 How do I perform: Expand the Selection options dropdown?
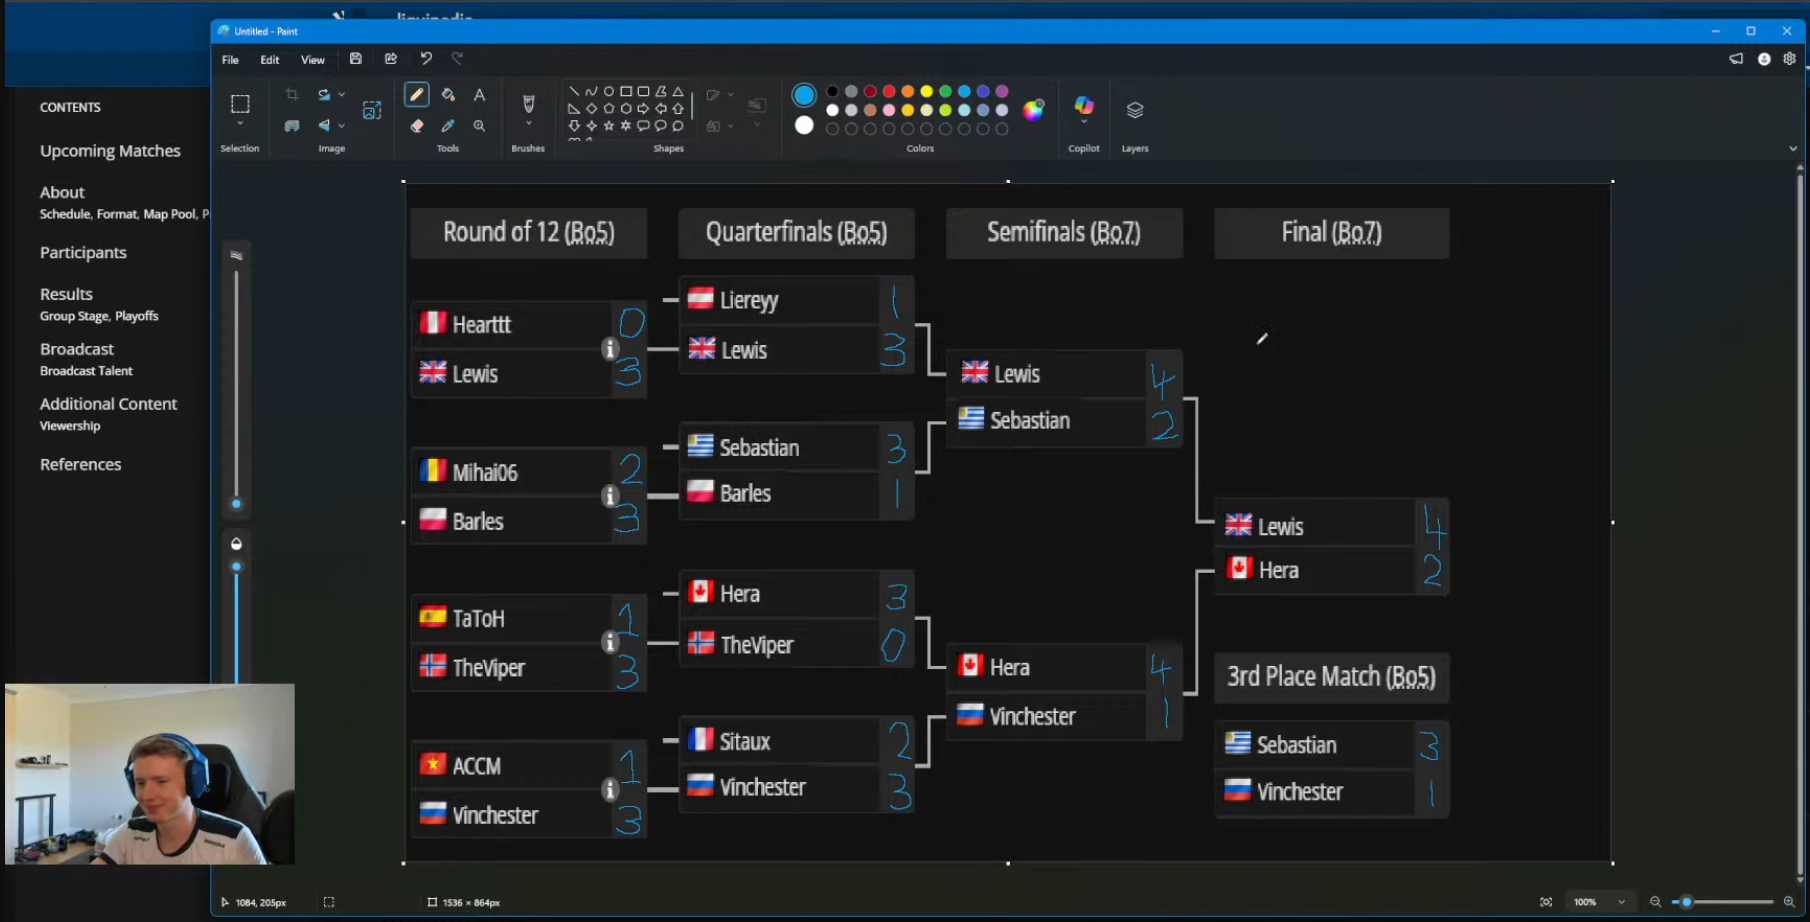tap(240, 124)
